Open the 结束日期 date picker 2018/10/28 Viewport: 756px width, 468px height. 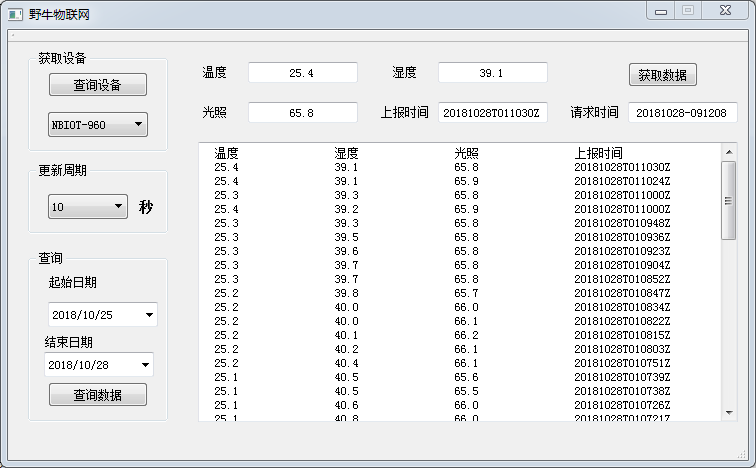[99, 365]
